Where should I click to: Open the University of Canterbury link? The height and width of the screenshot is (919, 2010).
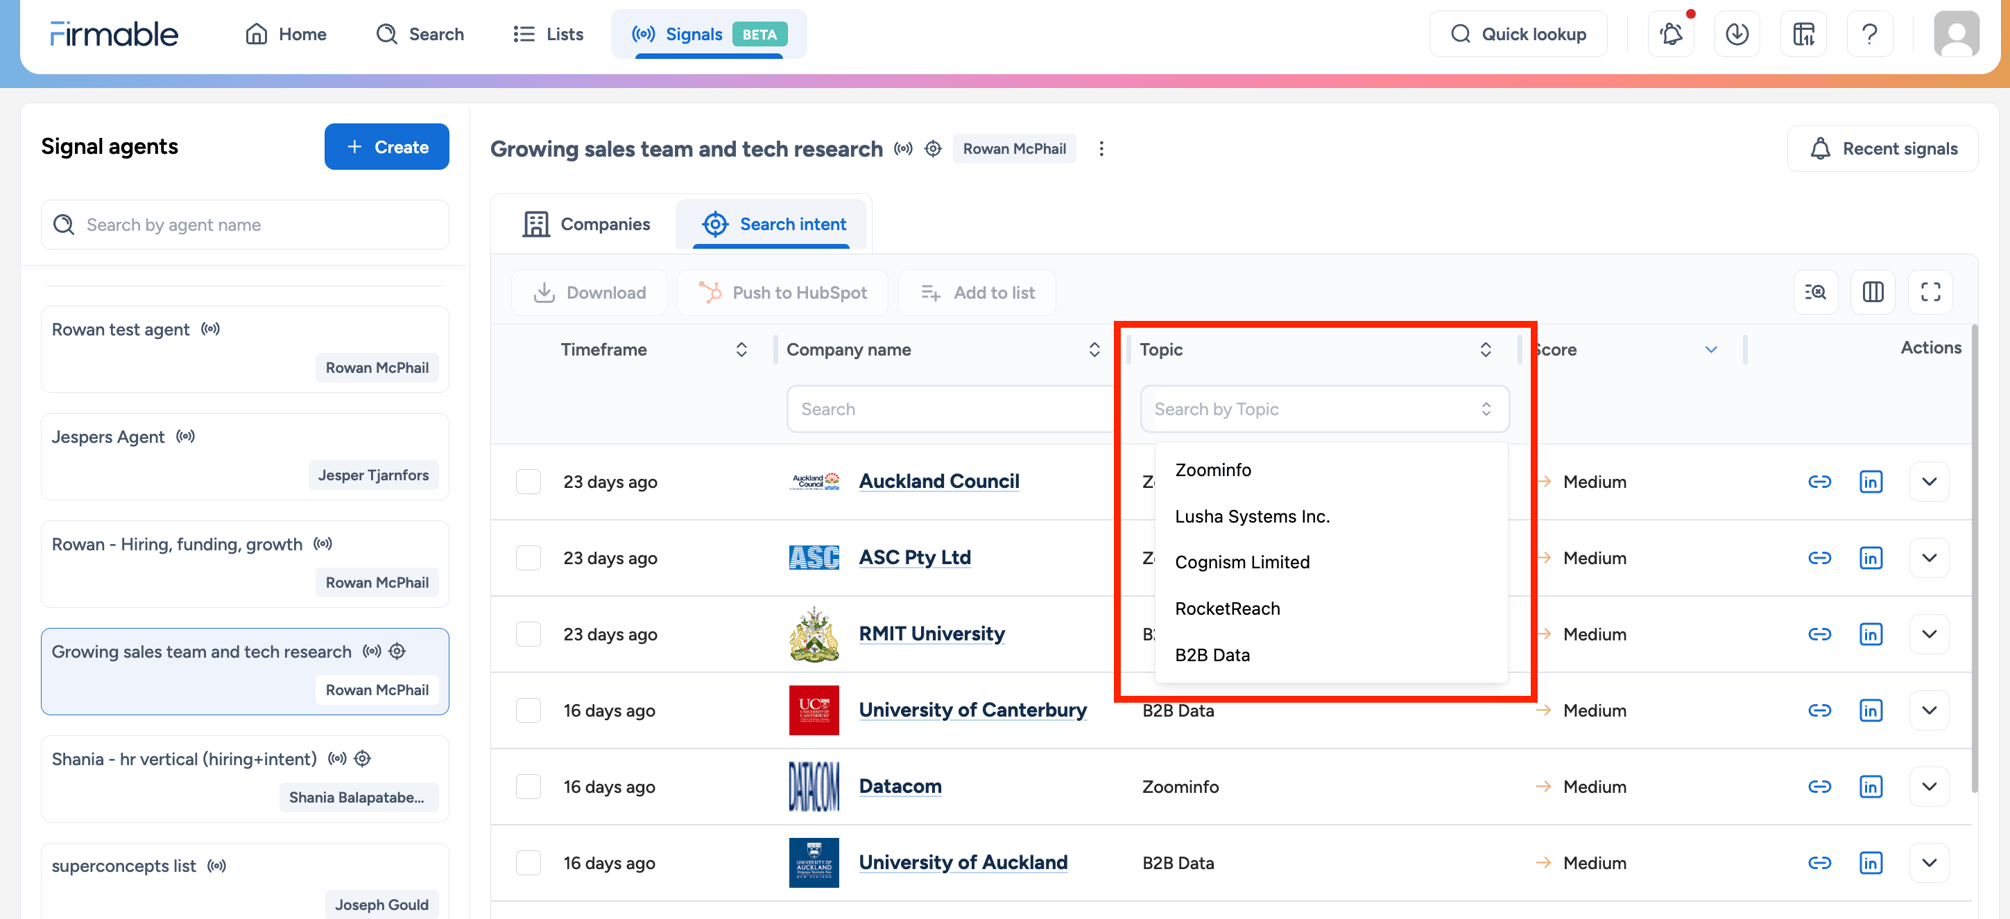[972, 710]
